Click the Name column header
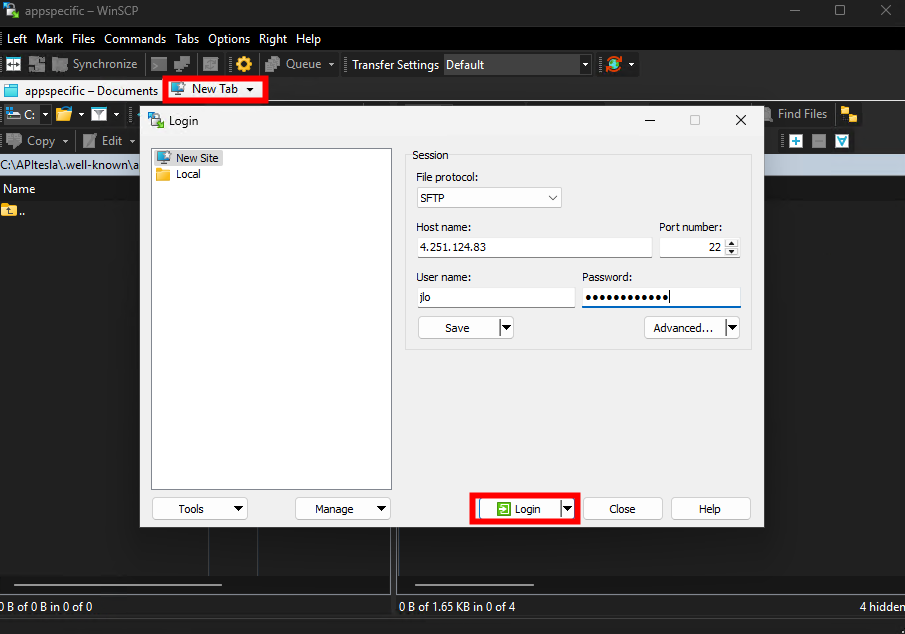The image size is (905, 634). point(19,189)
